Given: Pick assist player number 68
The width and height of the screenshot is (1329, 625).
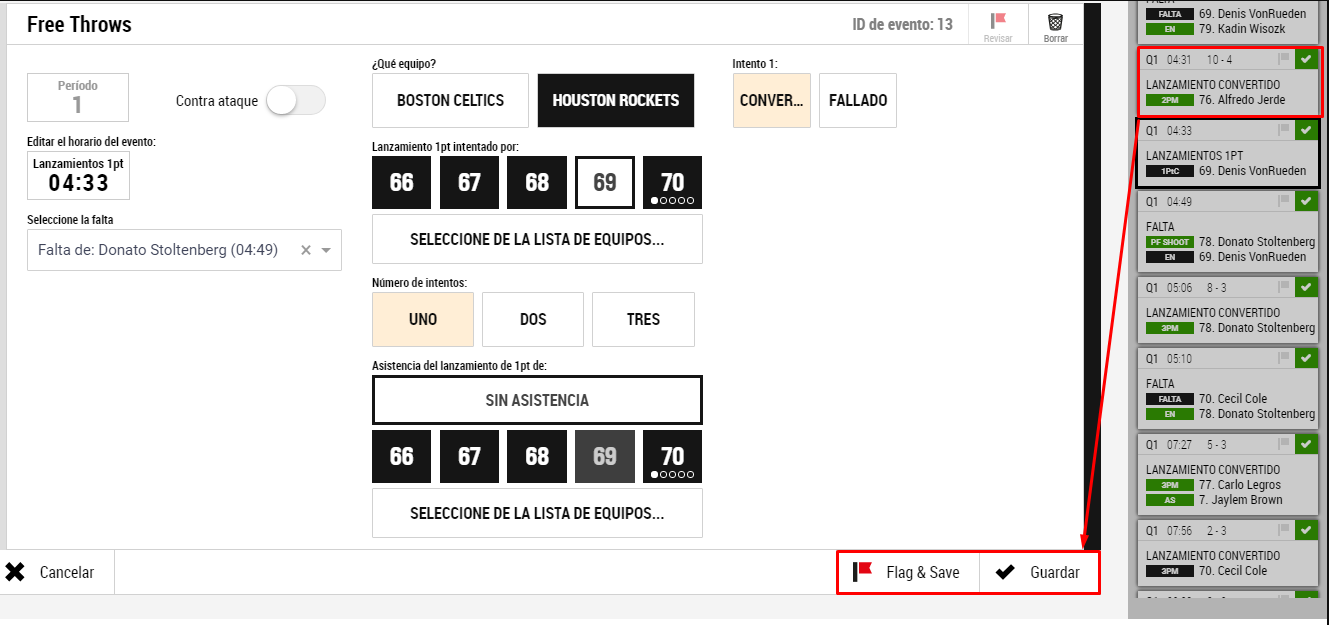Looking at the screenshot, I should [537, 456].
